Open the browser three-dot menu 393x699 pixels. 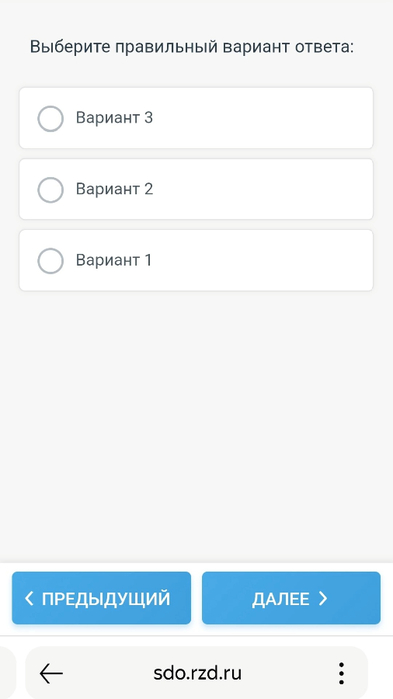tap(341, 673)
